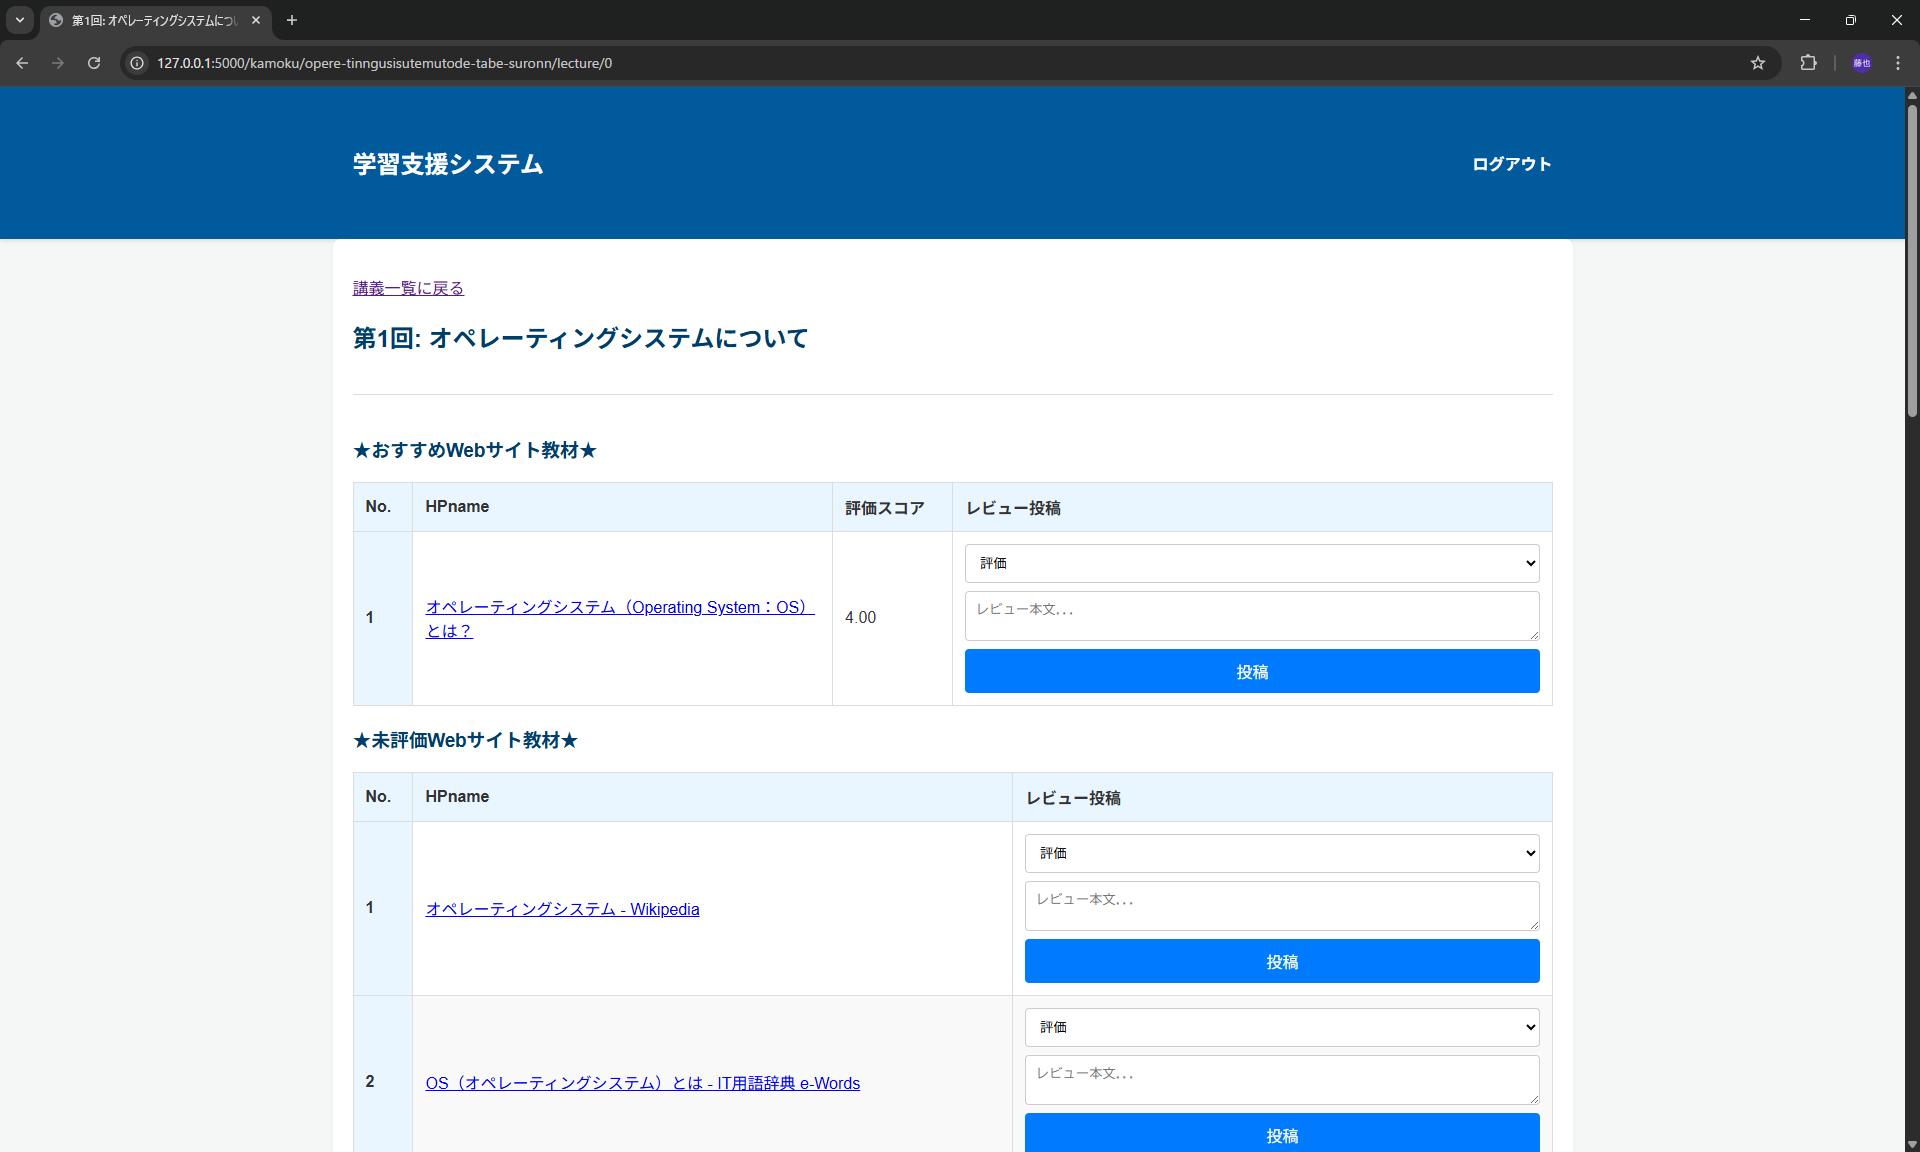Open Chrome three-dot menu

pos(1898,63)
